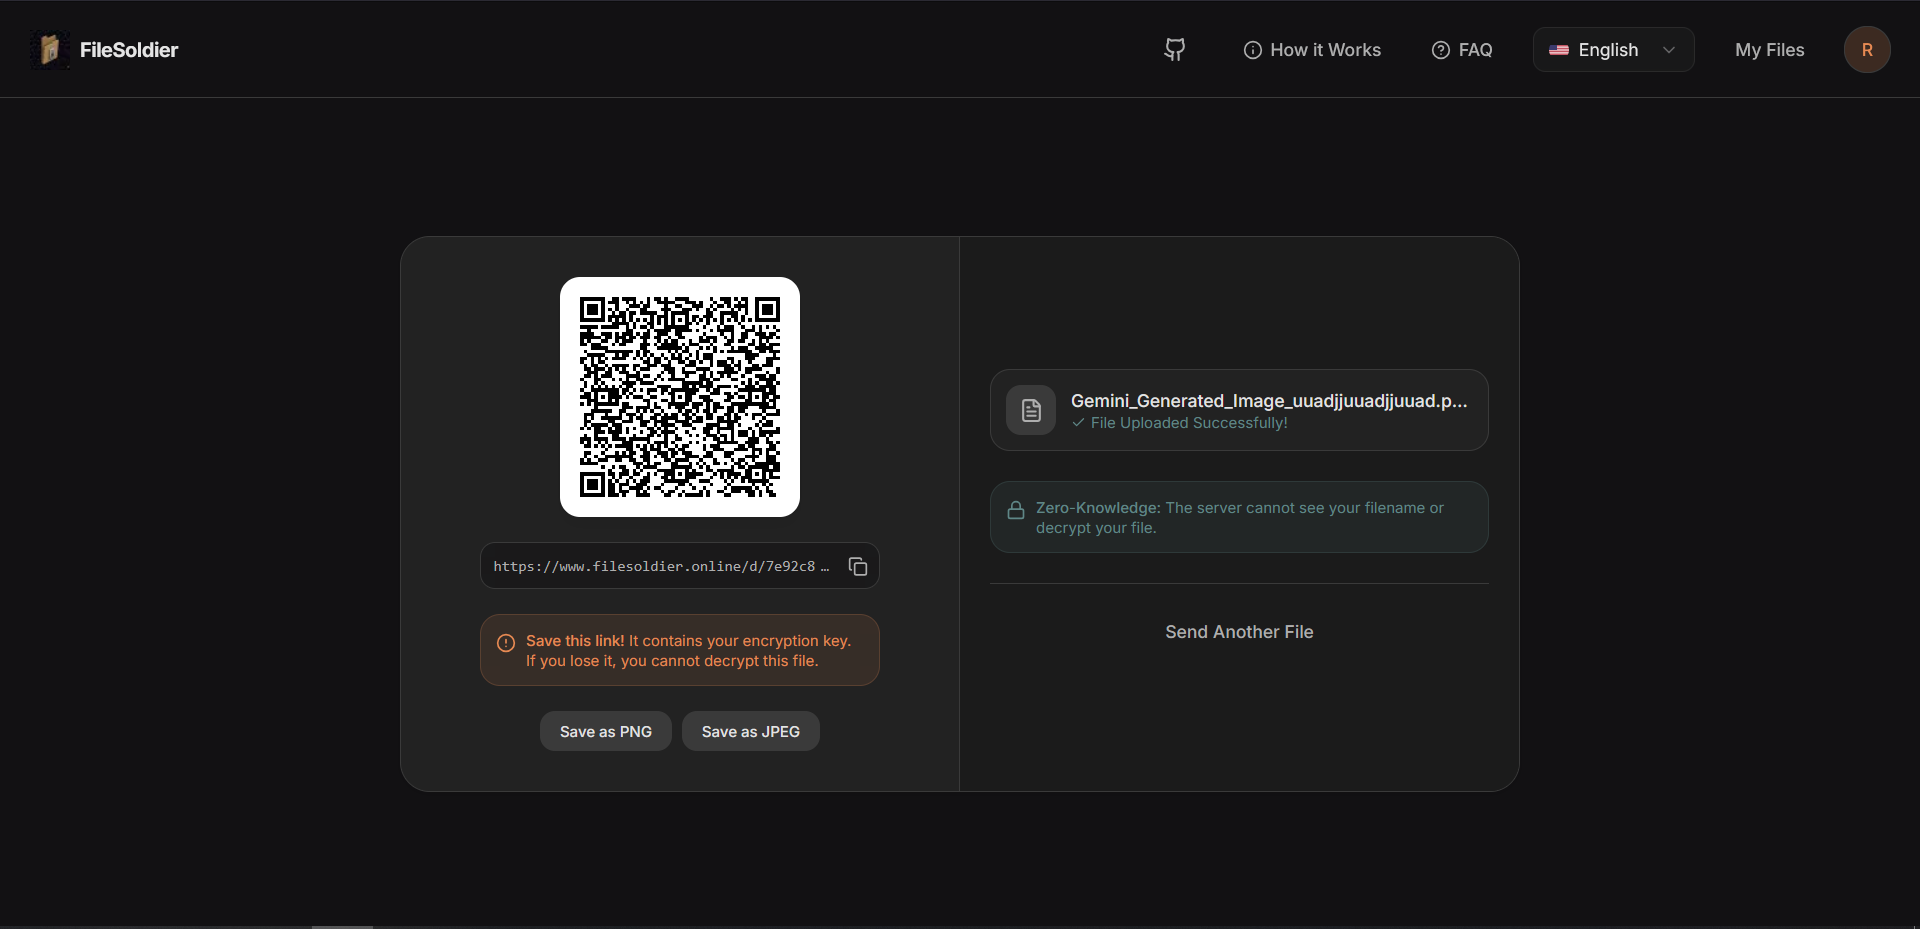
Task: Click the GitHub icon in the header
Action: (x=1175, y=49)
